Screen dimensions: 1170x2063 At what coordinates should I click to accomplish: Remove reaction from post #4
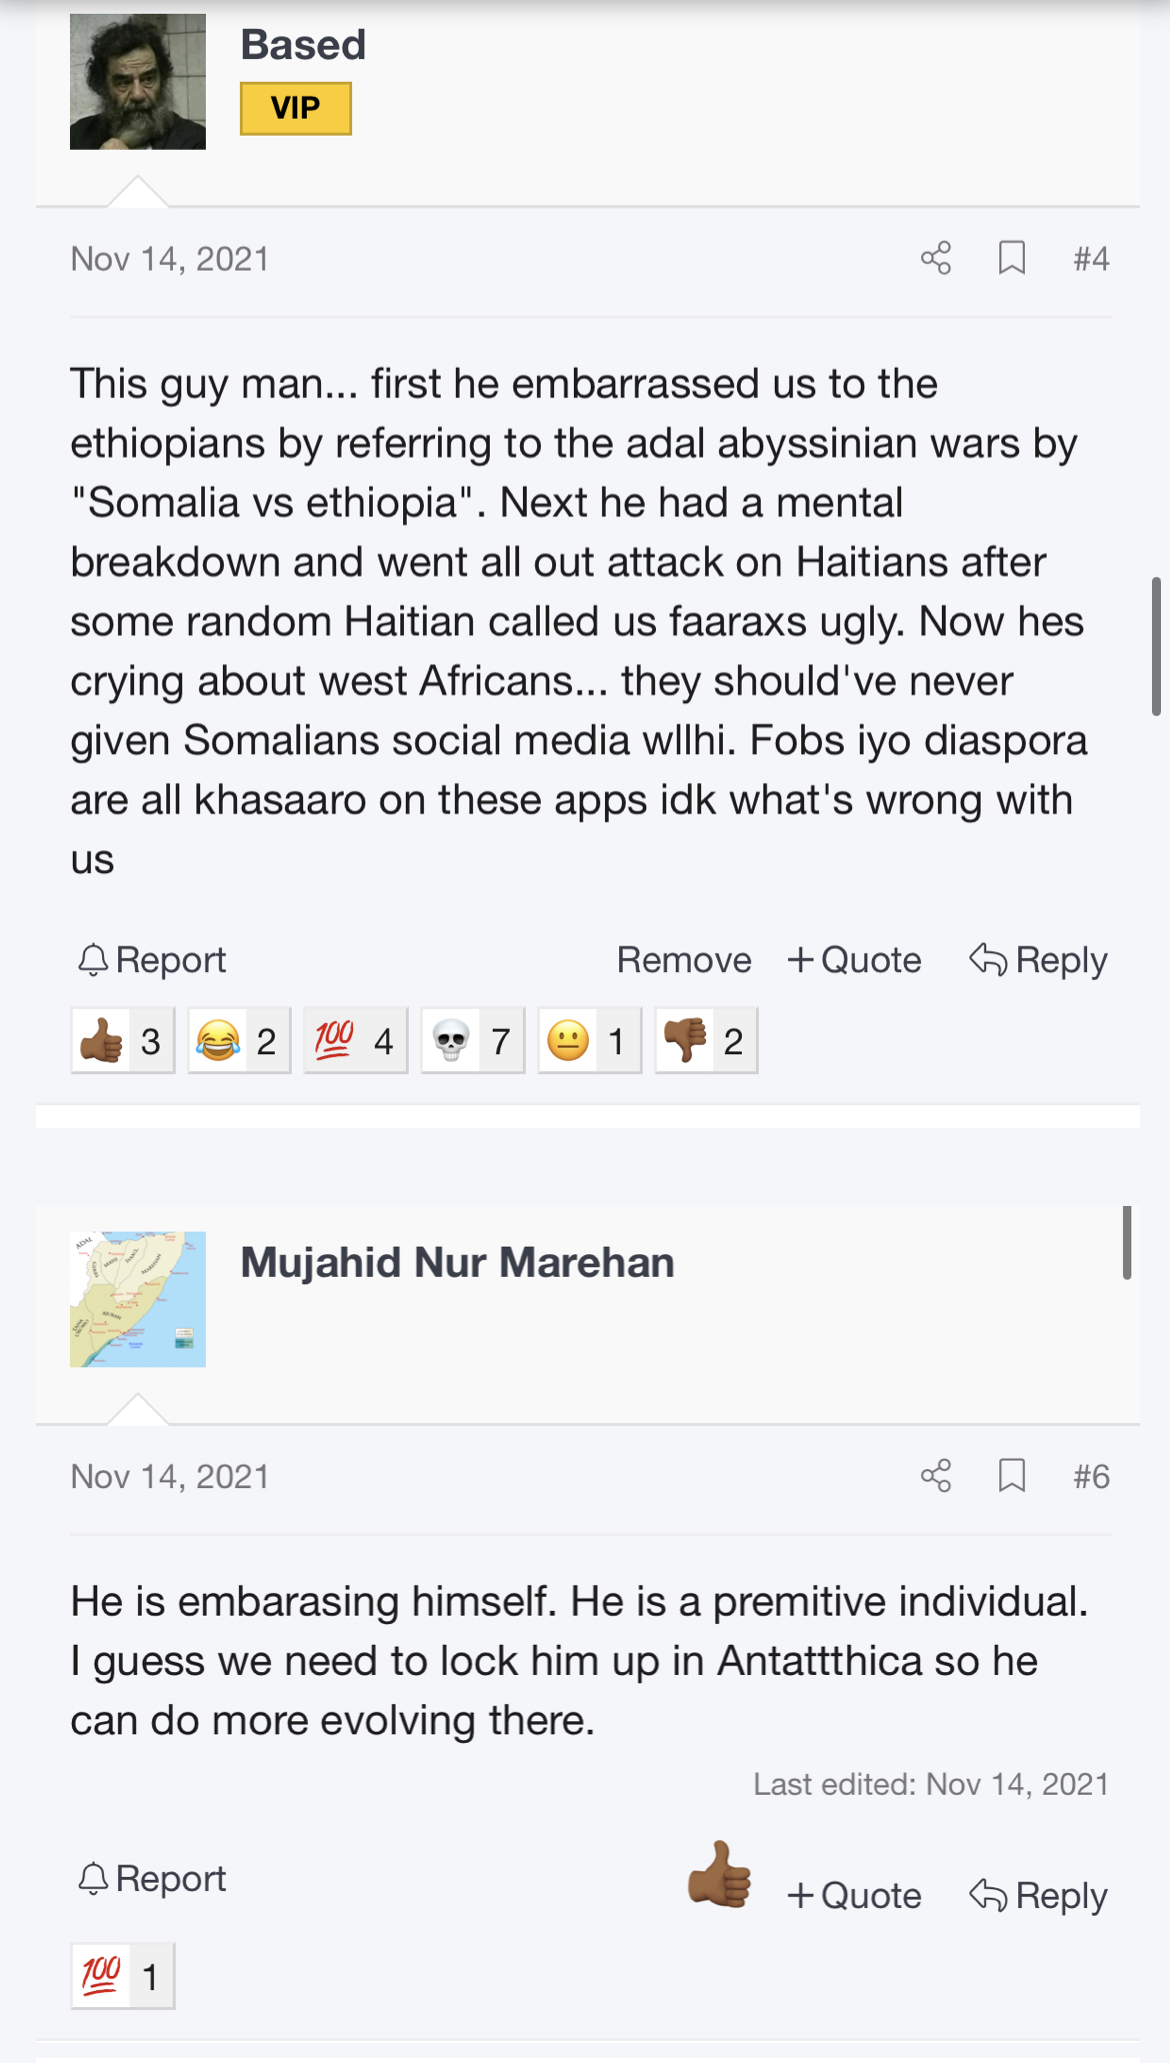tap(684, 960)
